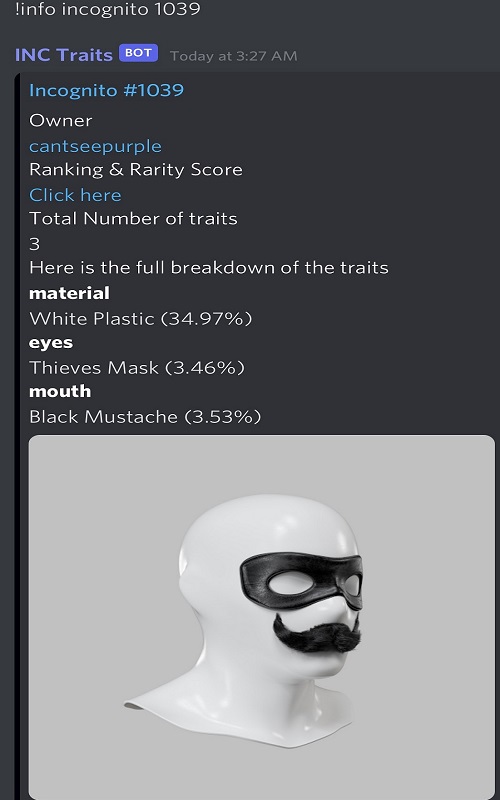Click the Owner field label
The width and height of the screenshot is (500, 800).
click(x=61, y=120)
